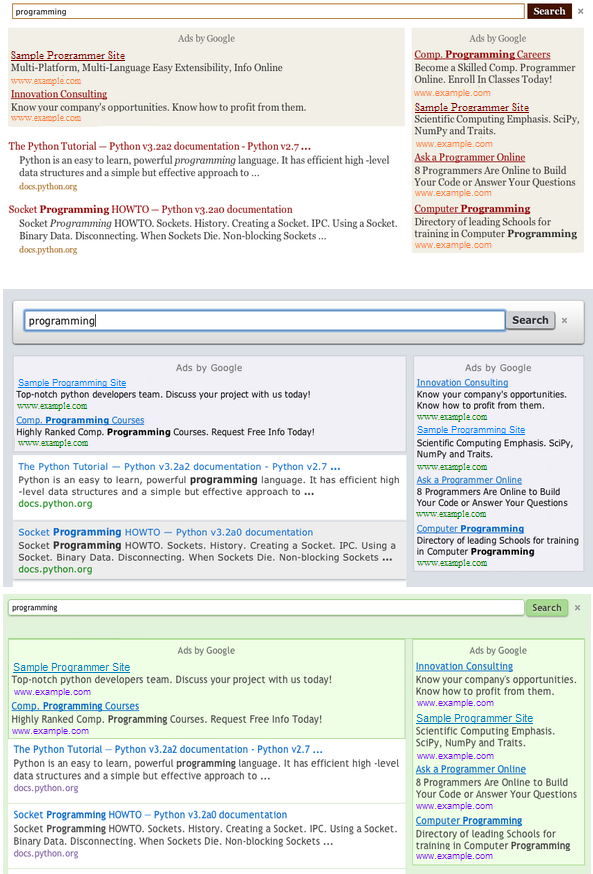Open 'Computer Programming' ad in brown sidebar
This screenshot has width=593, height=874.
(472, 208)
